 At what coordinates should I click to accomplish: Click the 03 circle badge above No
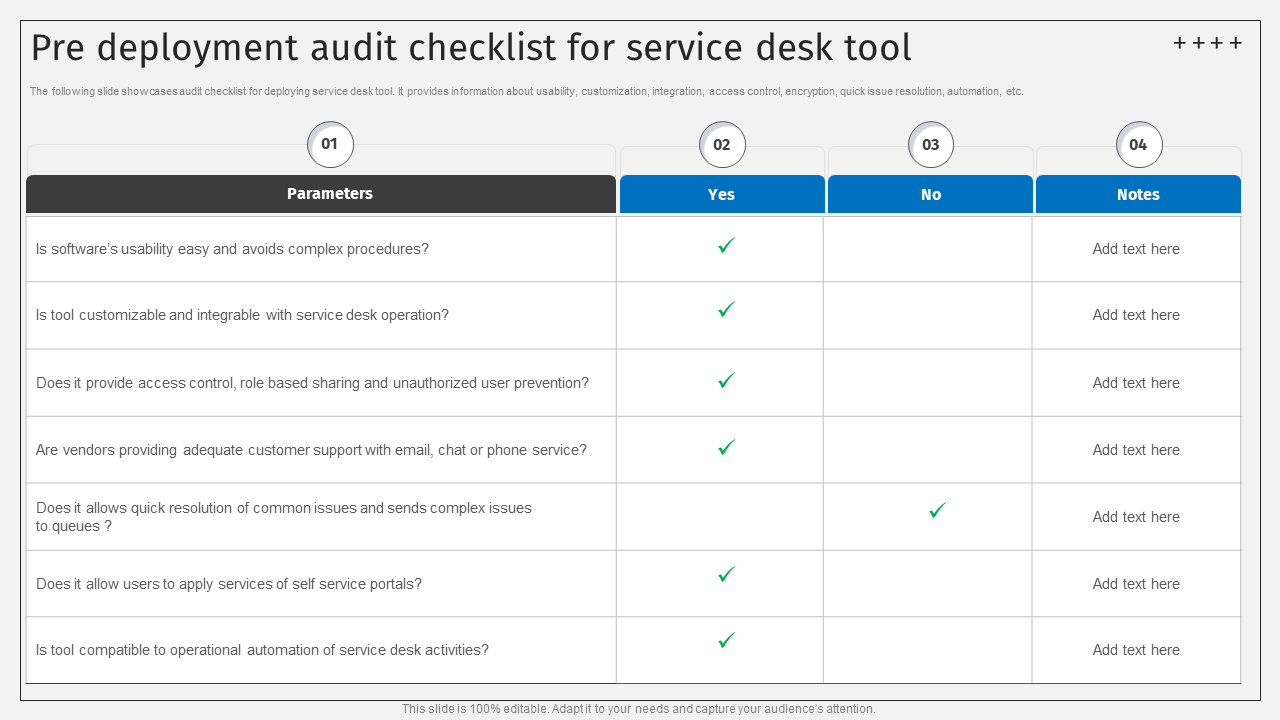pyautogui.click(x=930, y=144)
